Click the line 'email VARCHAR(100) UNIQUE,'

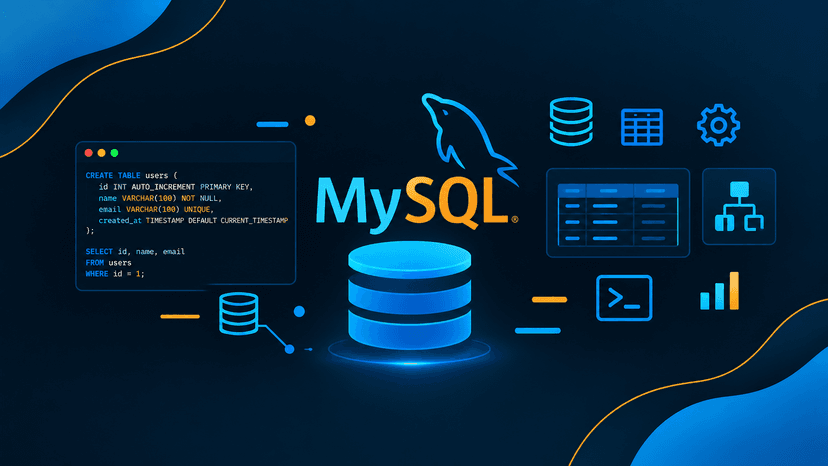[156, 209]
